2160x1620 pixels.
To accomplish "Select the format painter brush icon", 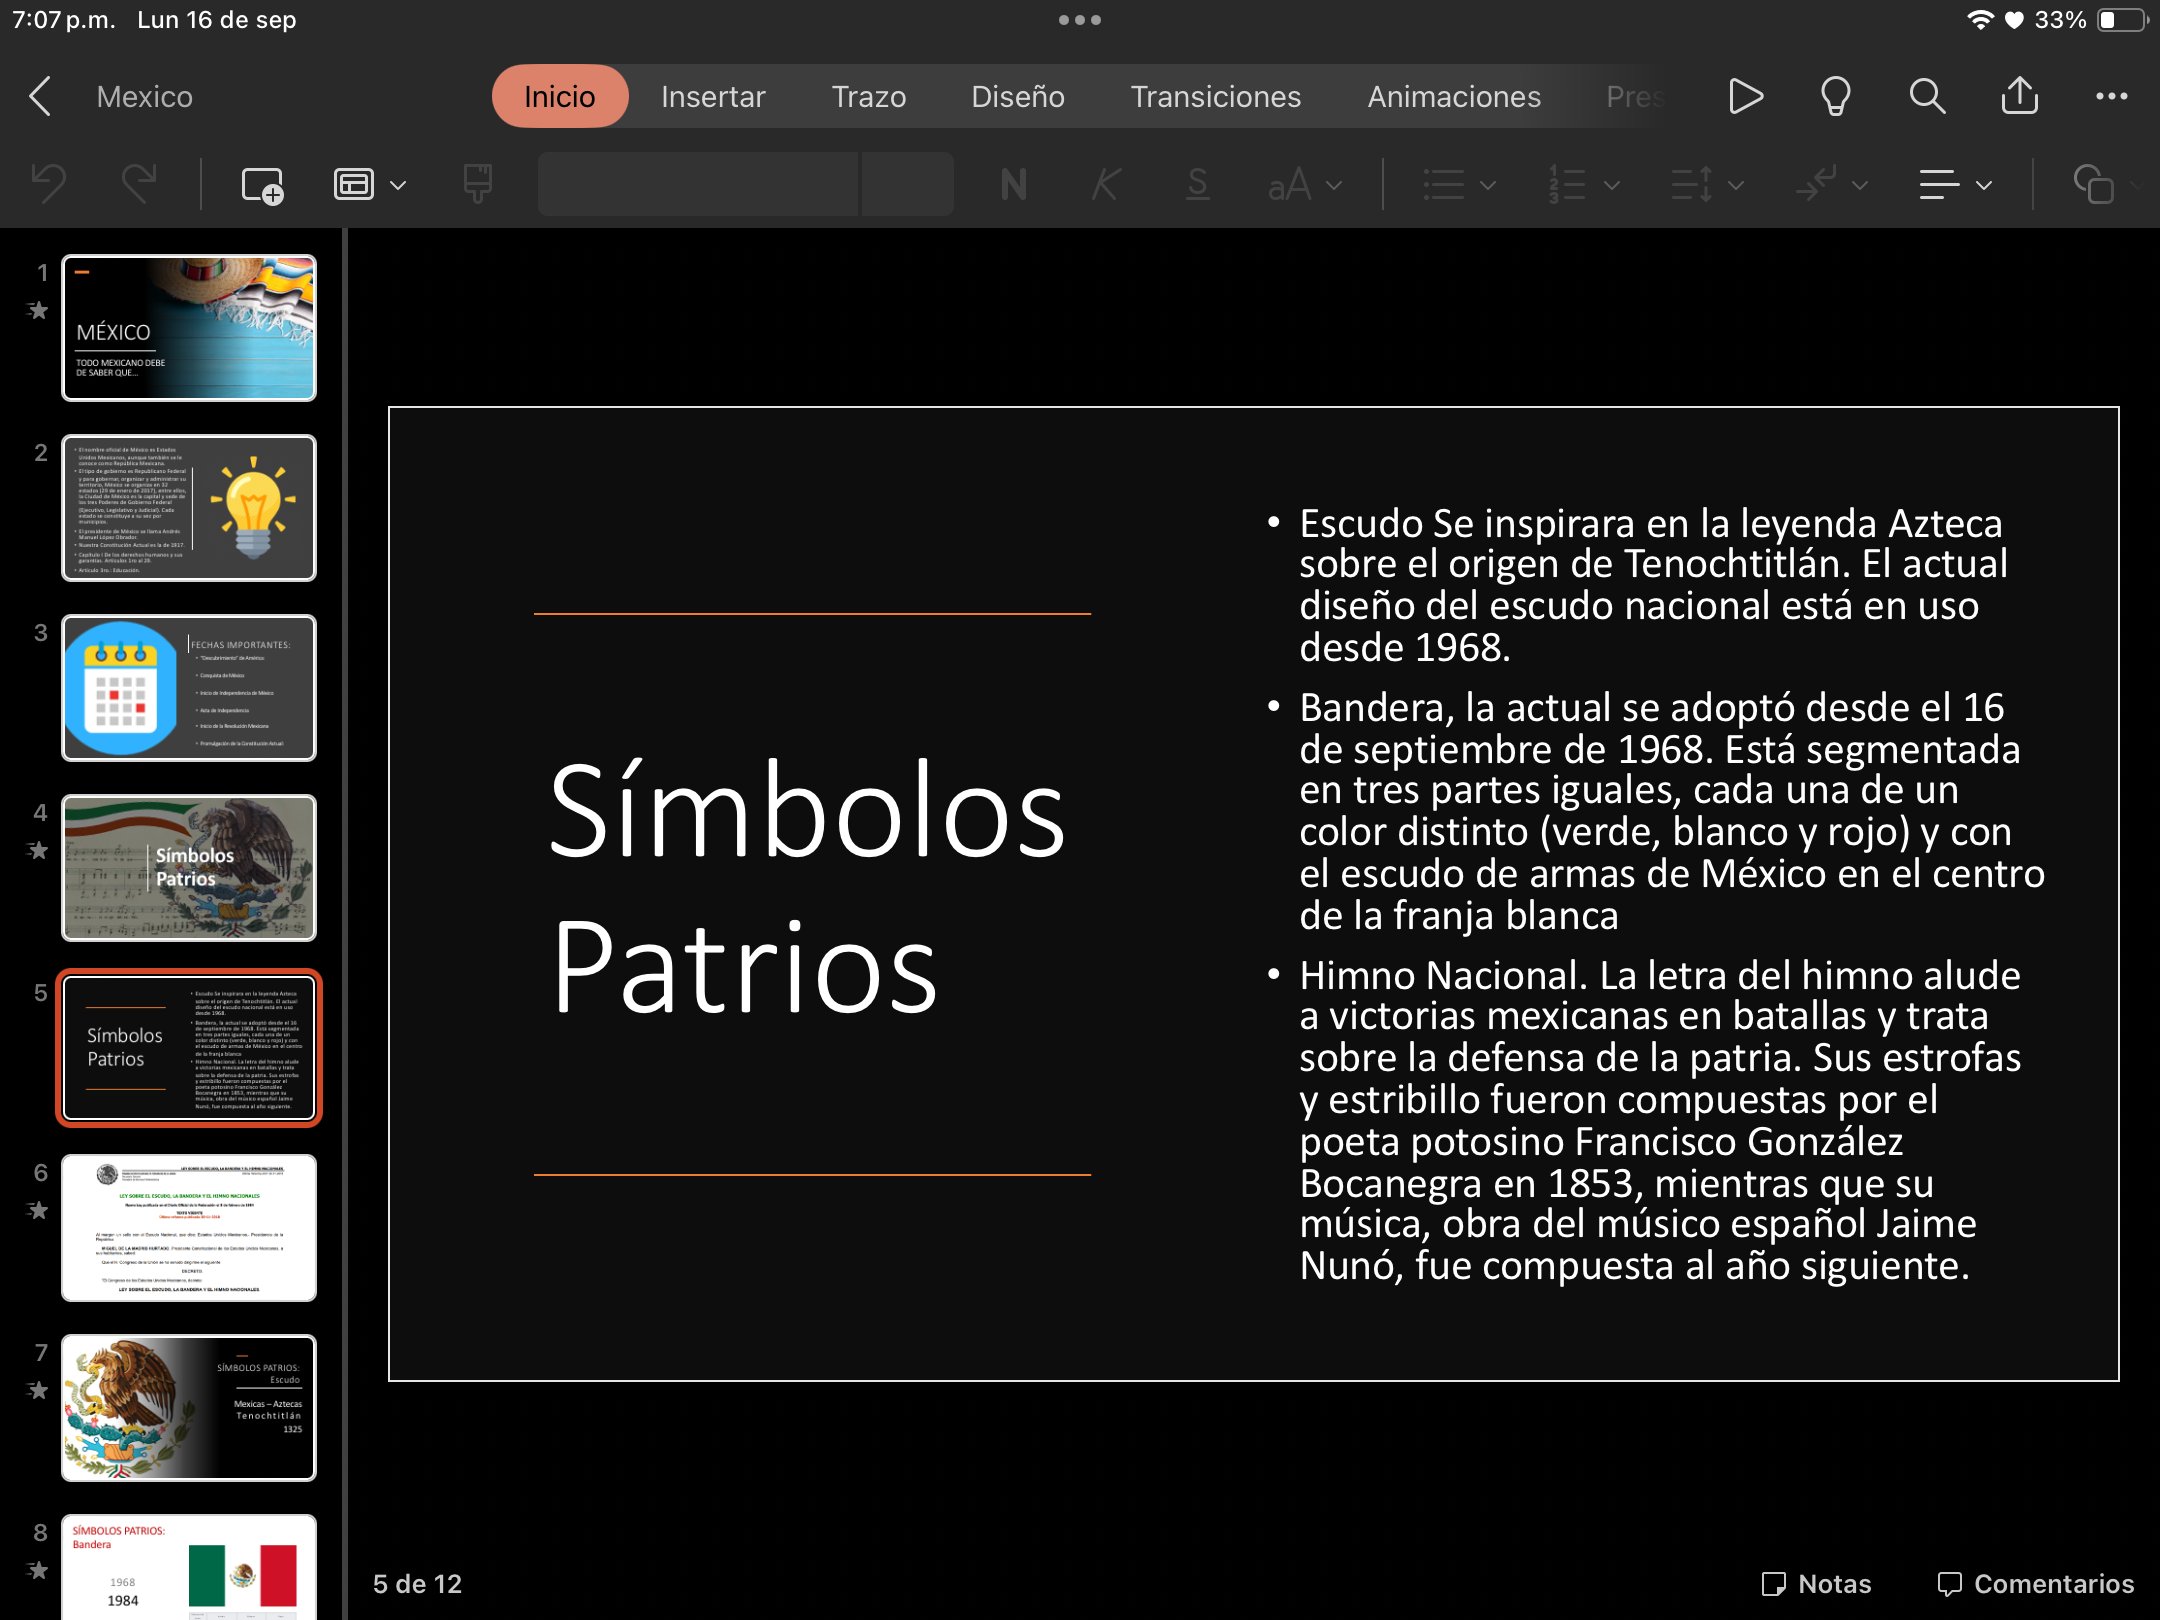I will click(478, 184).
